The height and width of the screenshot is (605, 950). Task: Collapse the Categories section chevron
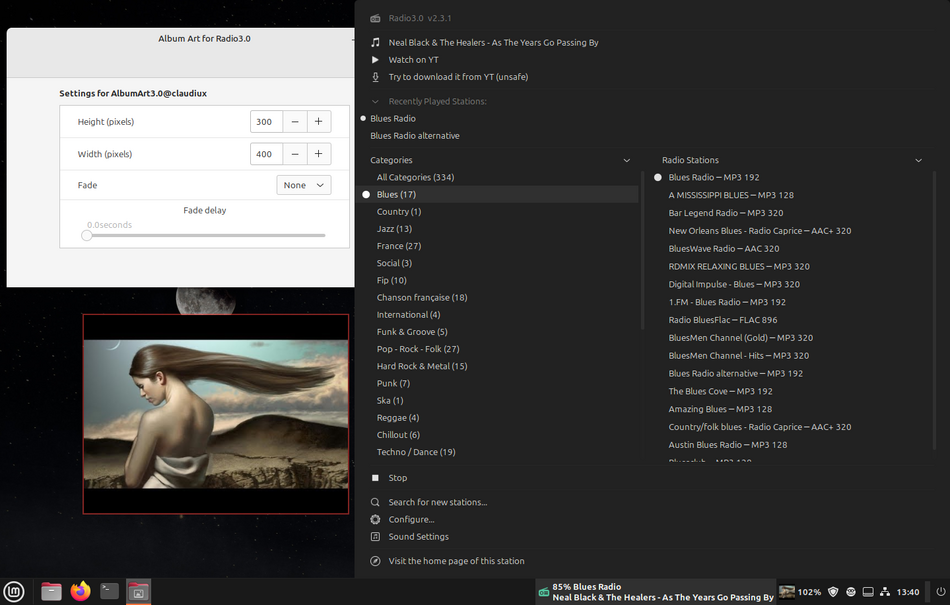coord(626,160)
